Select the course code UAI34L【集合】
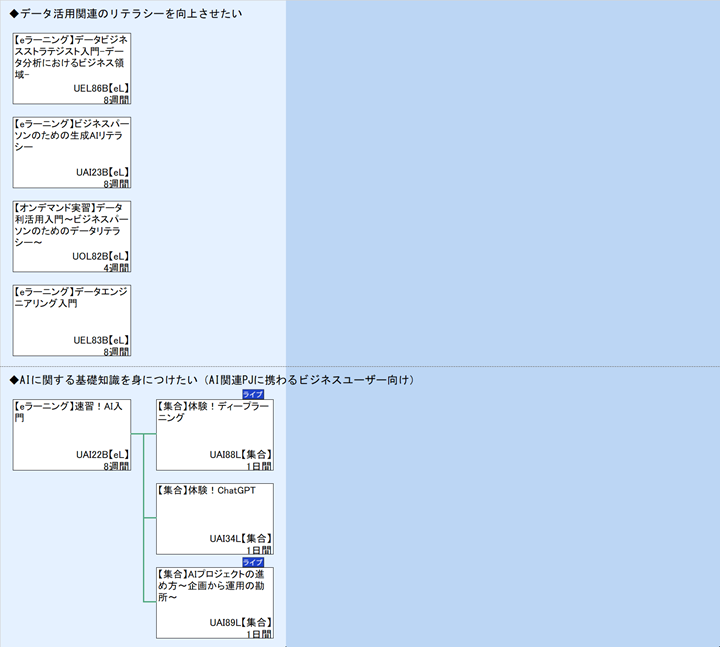The height and width of the screenshot is (647, 720). click(x=241, y=539)
